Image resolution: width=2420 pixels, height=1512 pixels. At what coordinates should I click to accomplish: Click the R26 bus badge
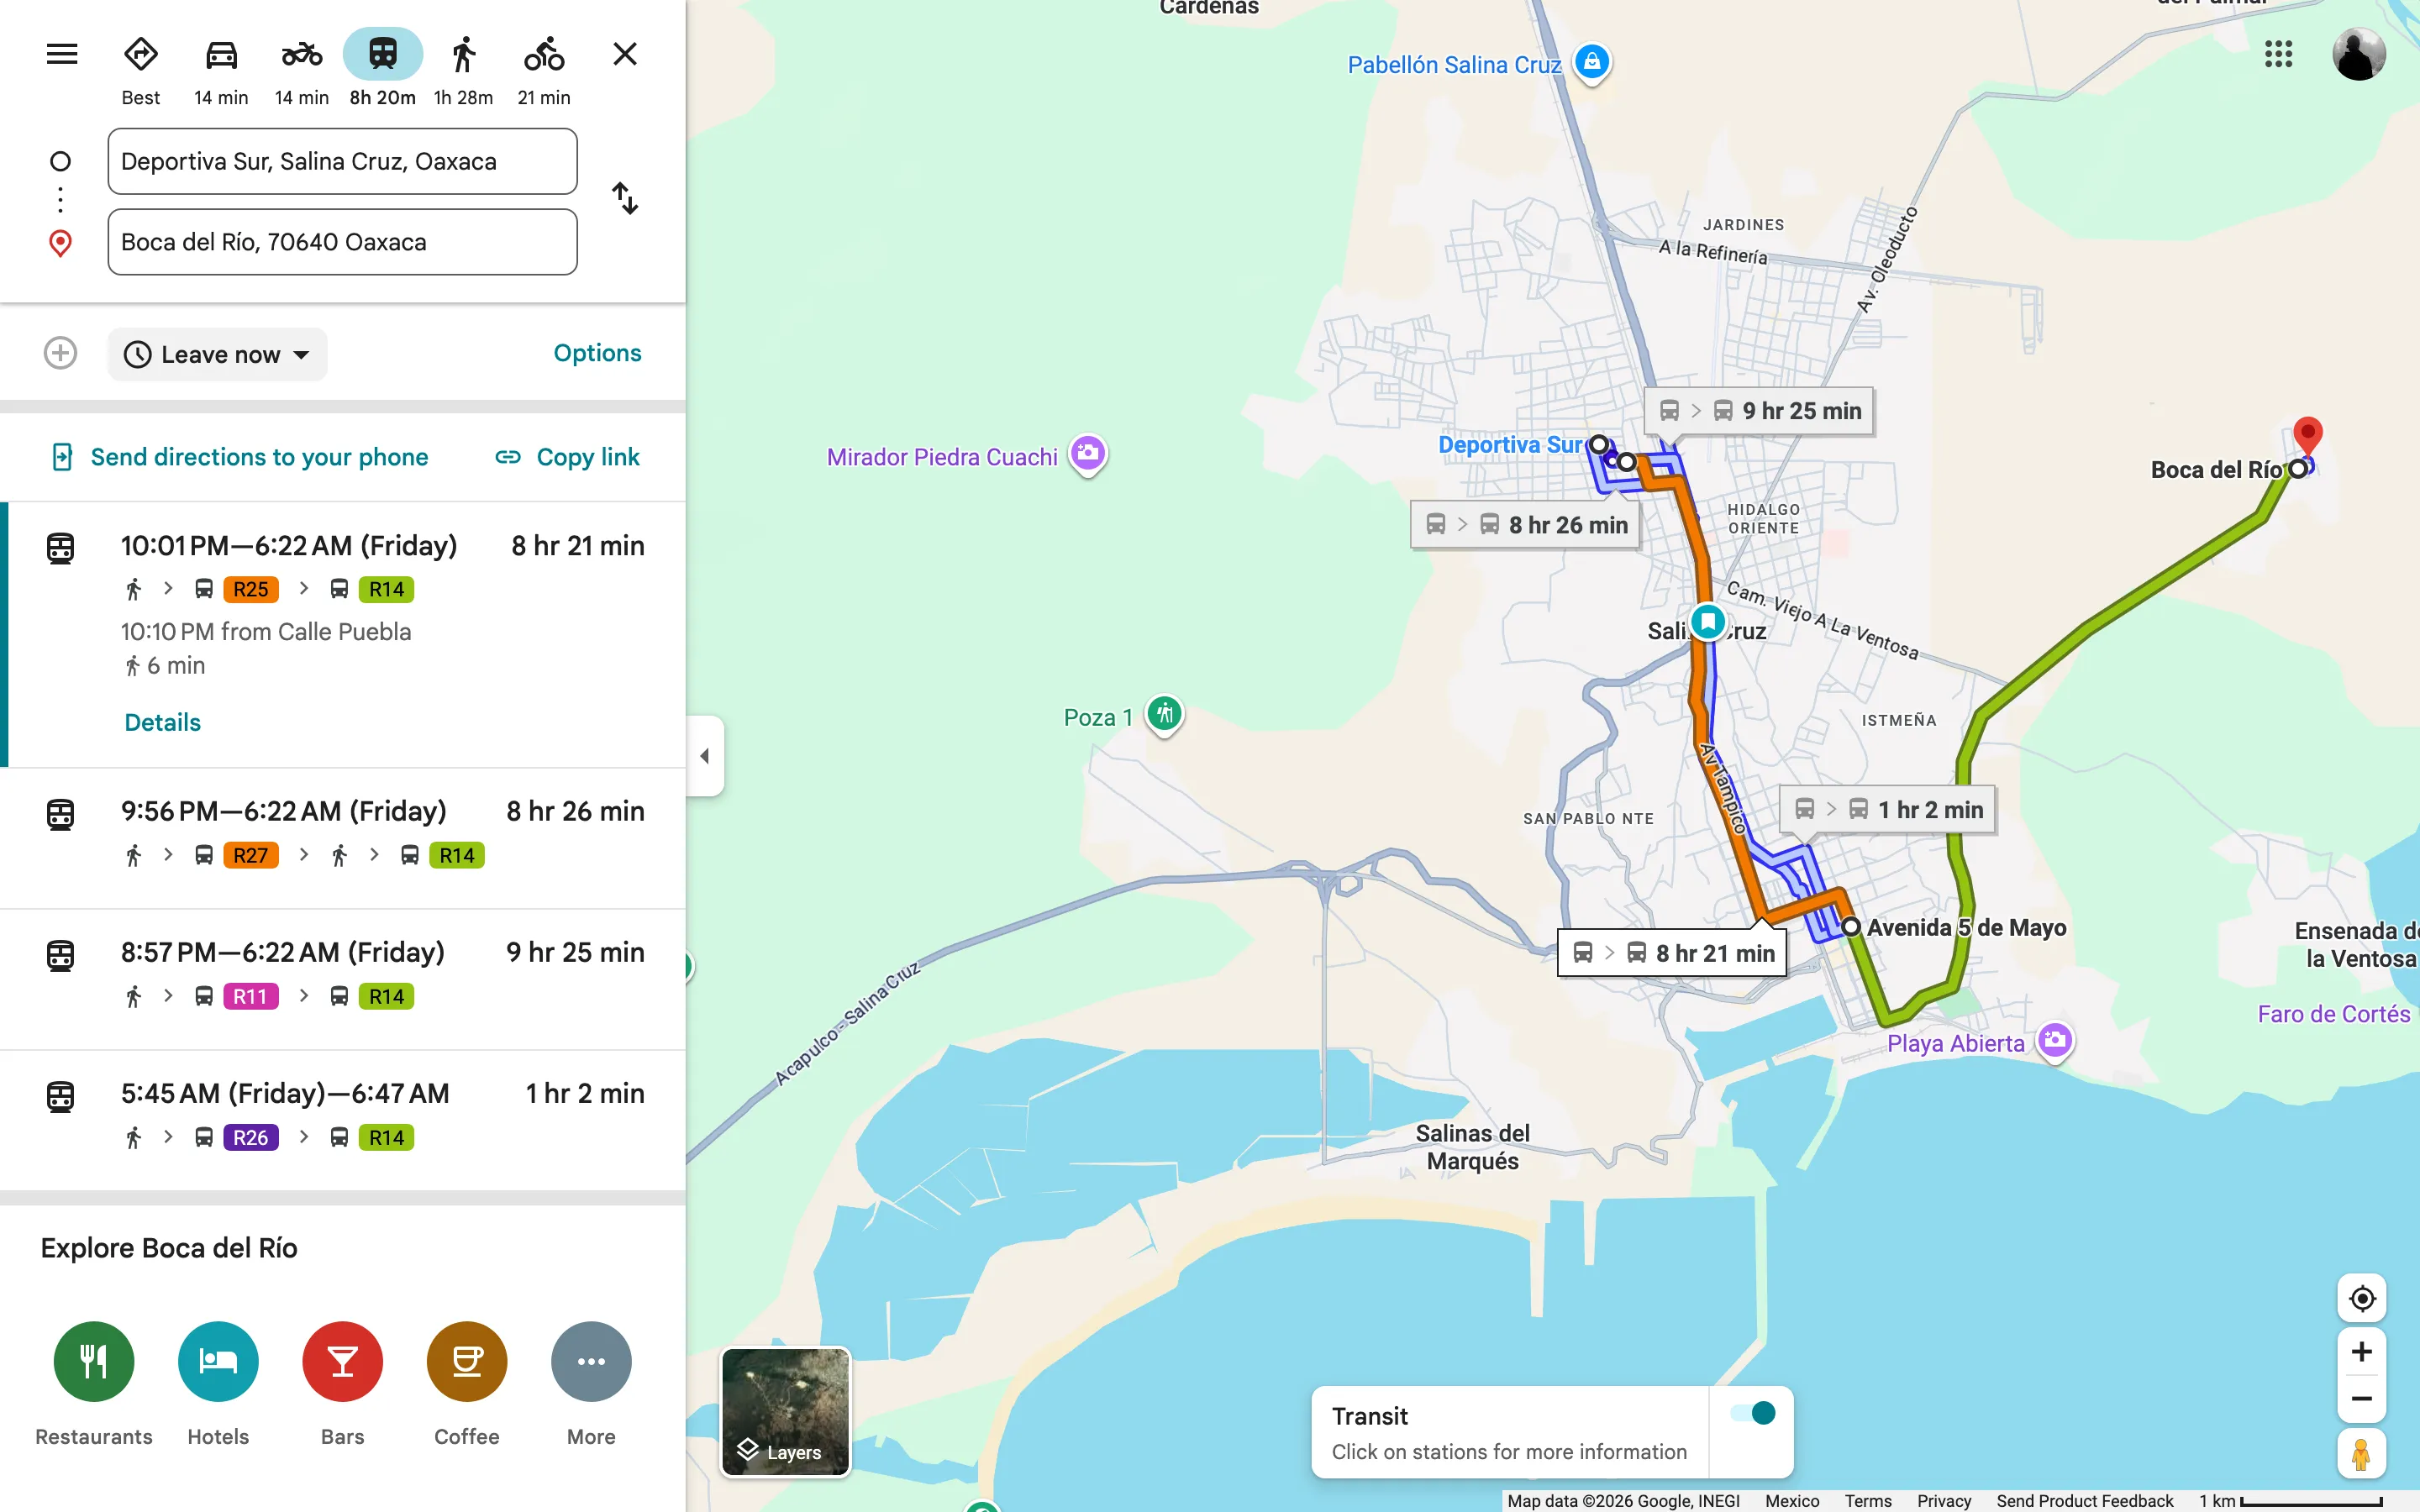[x=250, y=1137]
